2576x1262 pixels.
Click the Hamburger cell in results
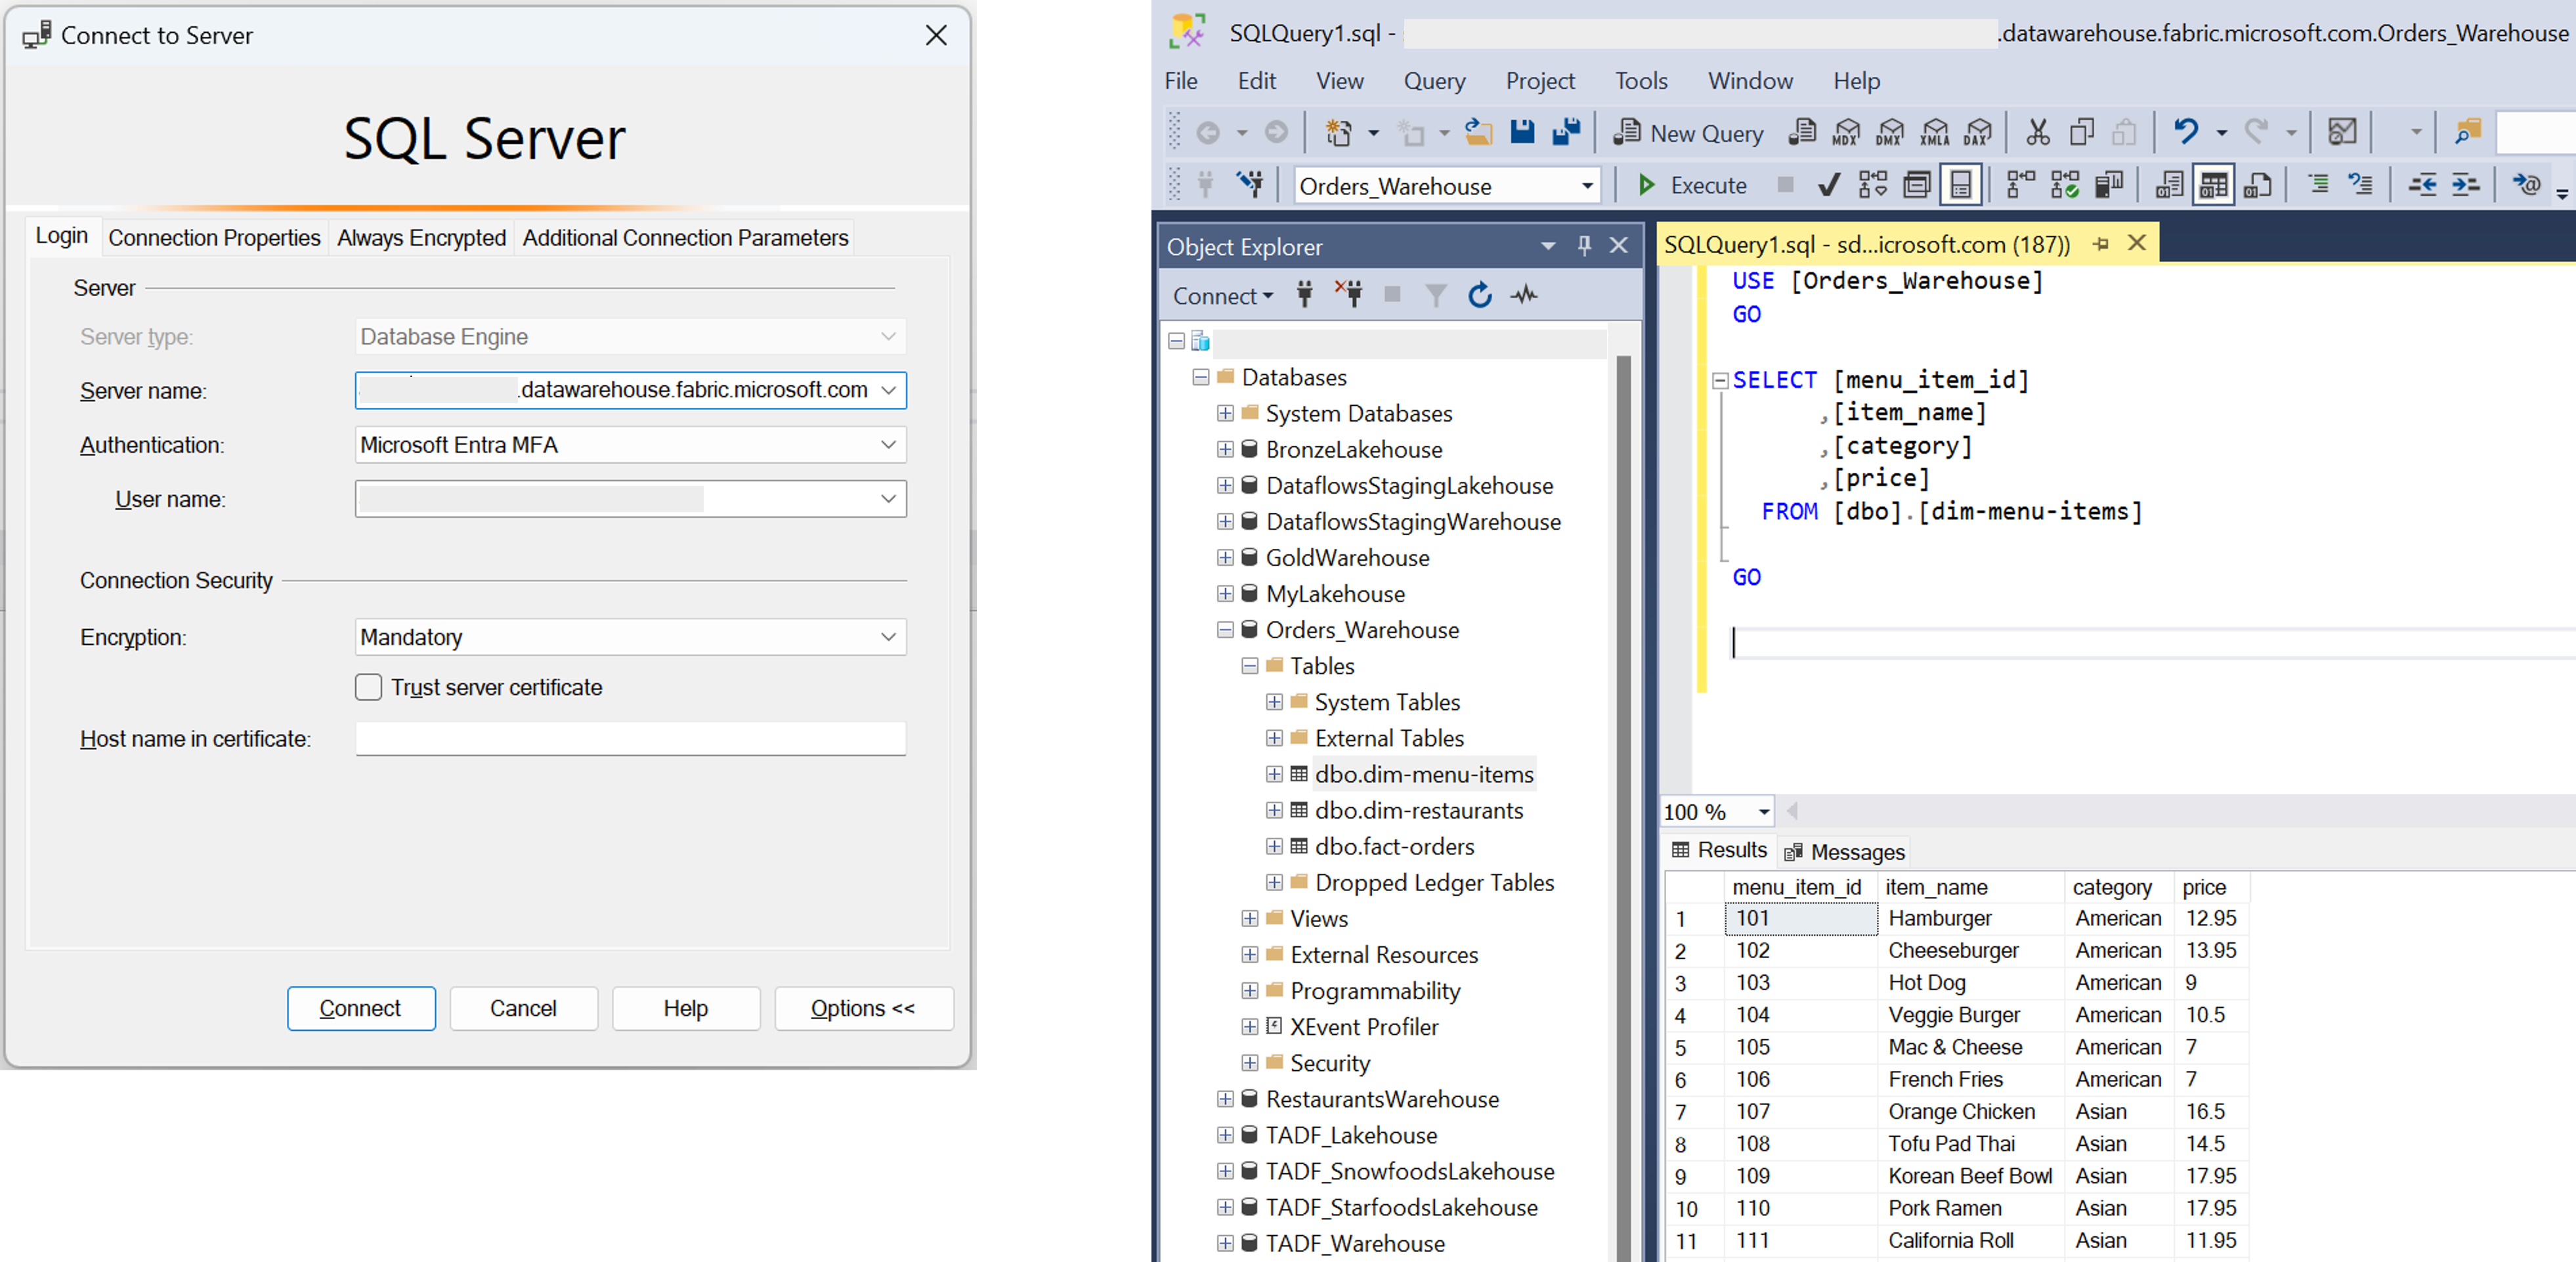point(1970,917)
